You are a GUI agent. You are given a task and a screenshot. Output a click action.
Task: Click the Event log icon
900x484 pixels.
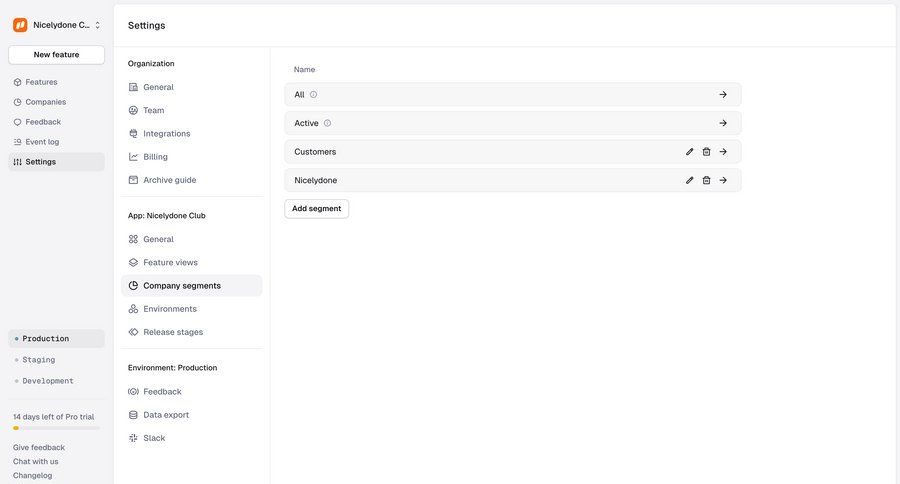pyautogui.click(x=17, y=142)
